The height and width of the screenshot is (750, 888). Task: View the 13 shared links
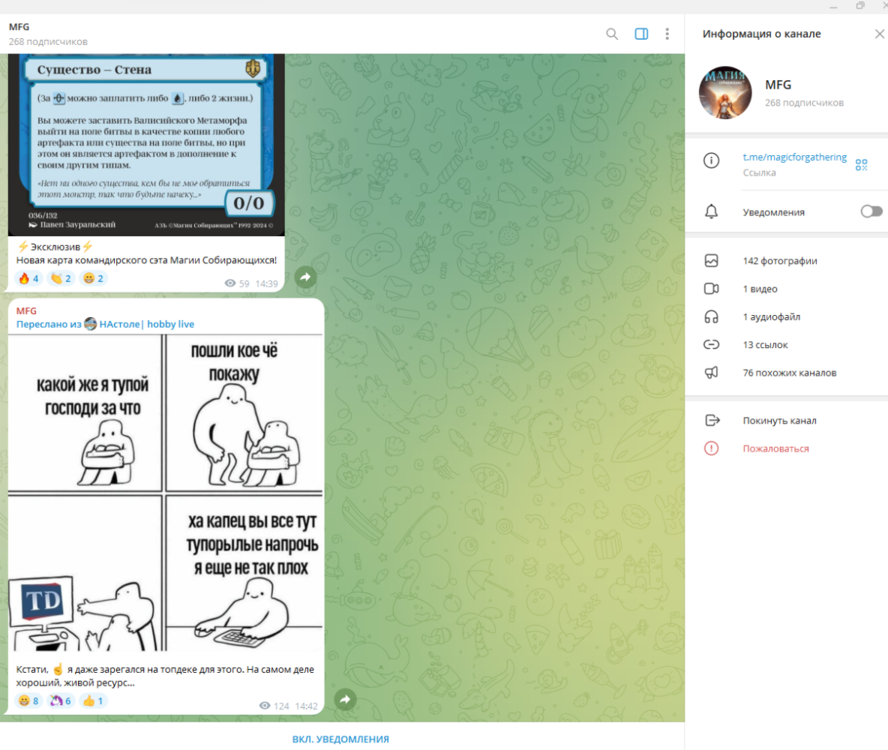pos(765,345)
